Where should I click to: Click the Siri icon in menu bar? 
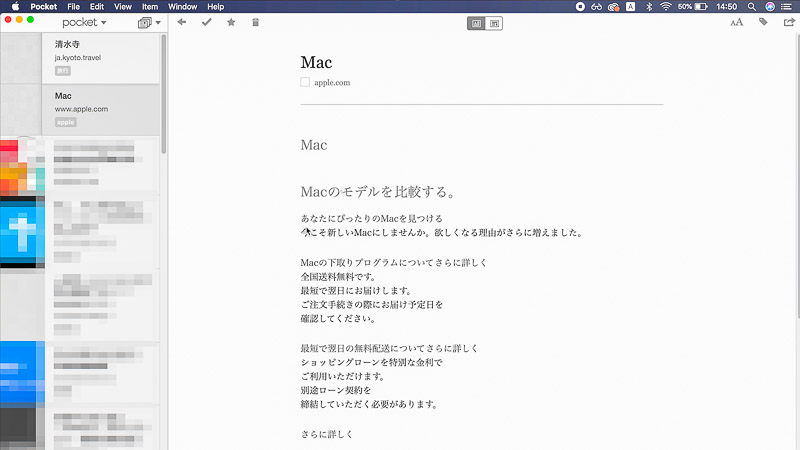pos(770,7)
